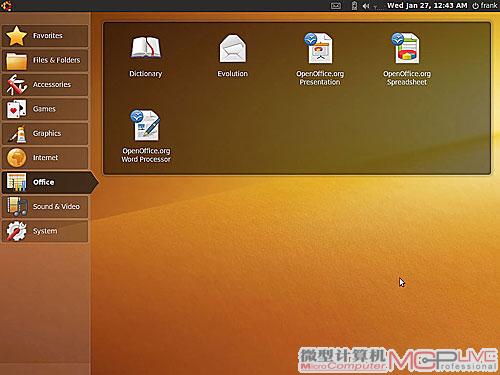Click the Office category icon
Image resolution: width=500 pixels, height=375 pixels.
coord(17,182)
